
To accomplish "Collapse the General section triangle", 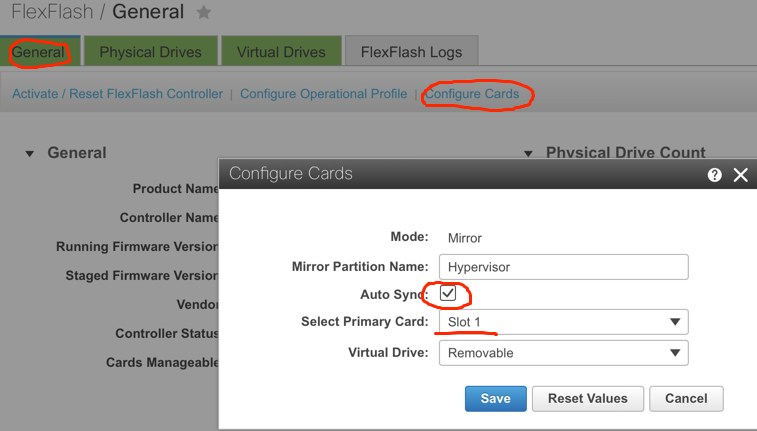I will pos(30,154).
